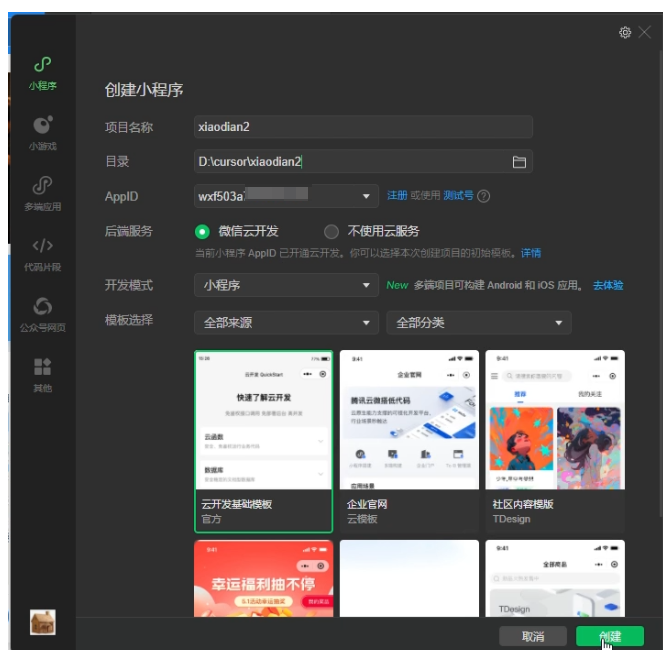The image size is (667, 656).
Task: Choose 不使用云服务 radio option
Action: [371, 231]
